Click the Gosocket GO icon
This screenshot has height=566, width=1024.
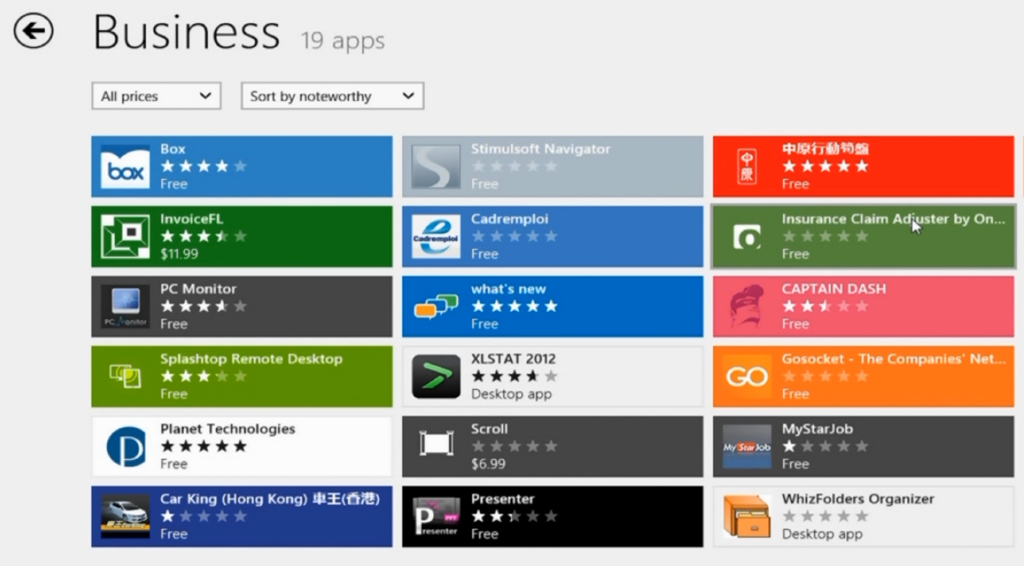click(747, 376)
